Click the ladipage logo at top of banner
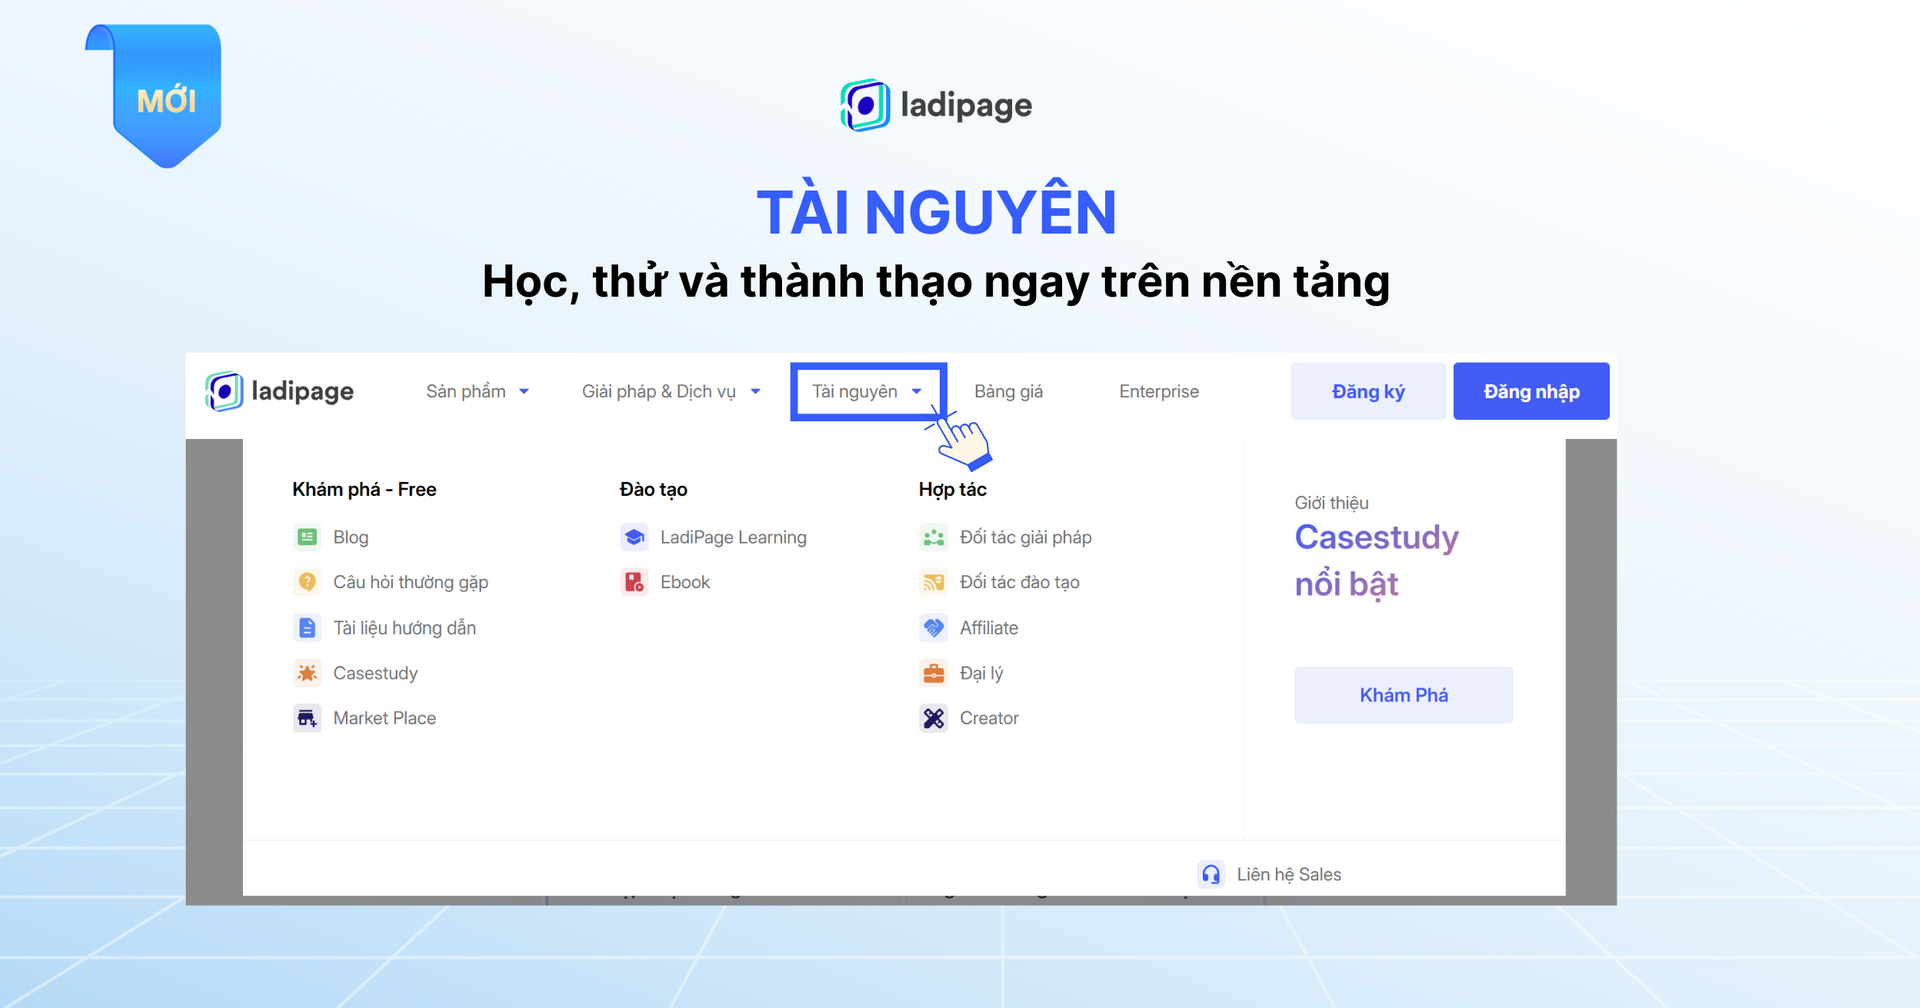The width and height of the screenshot is (1920, 1008). 936,105
